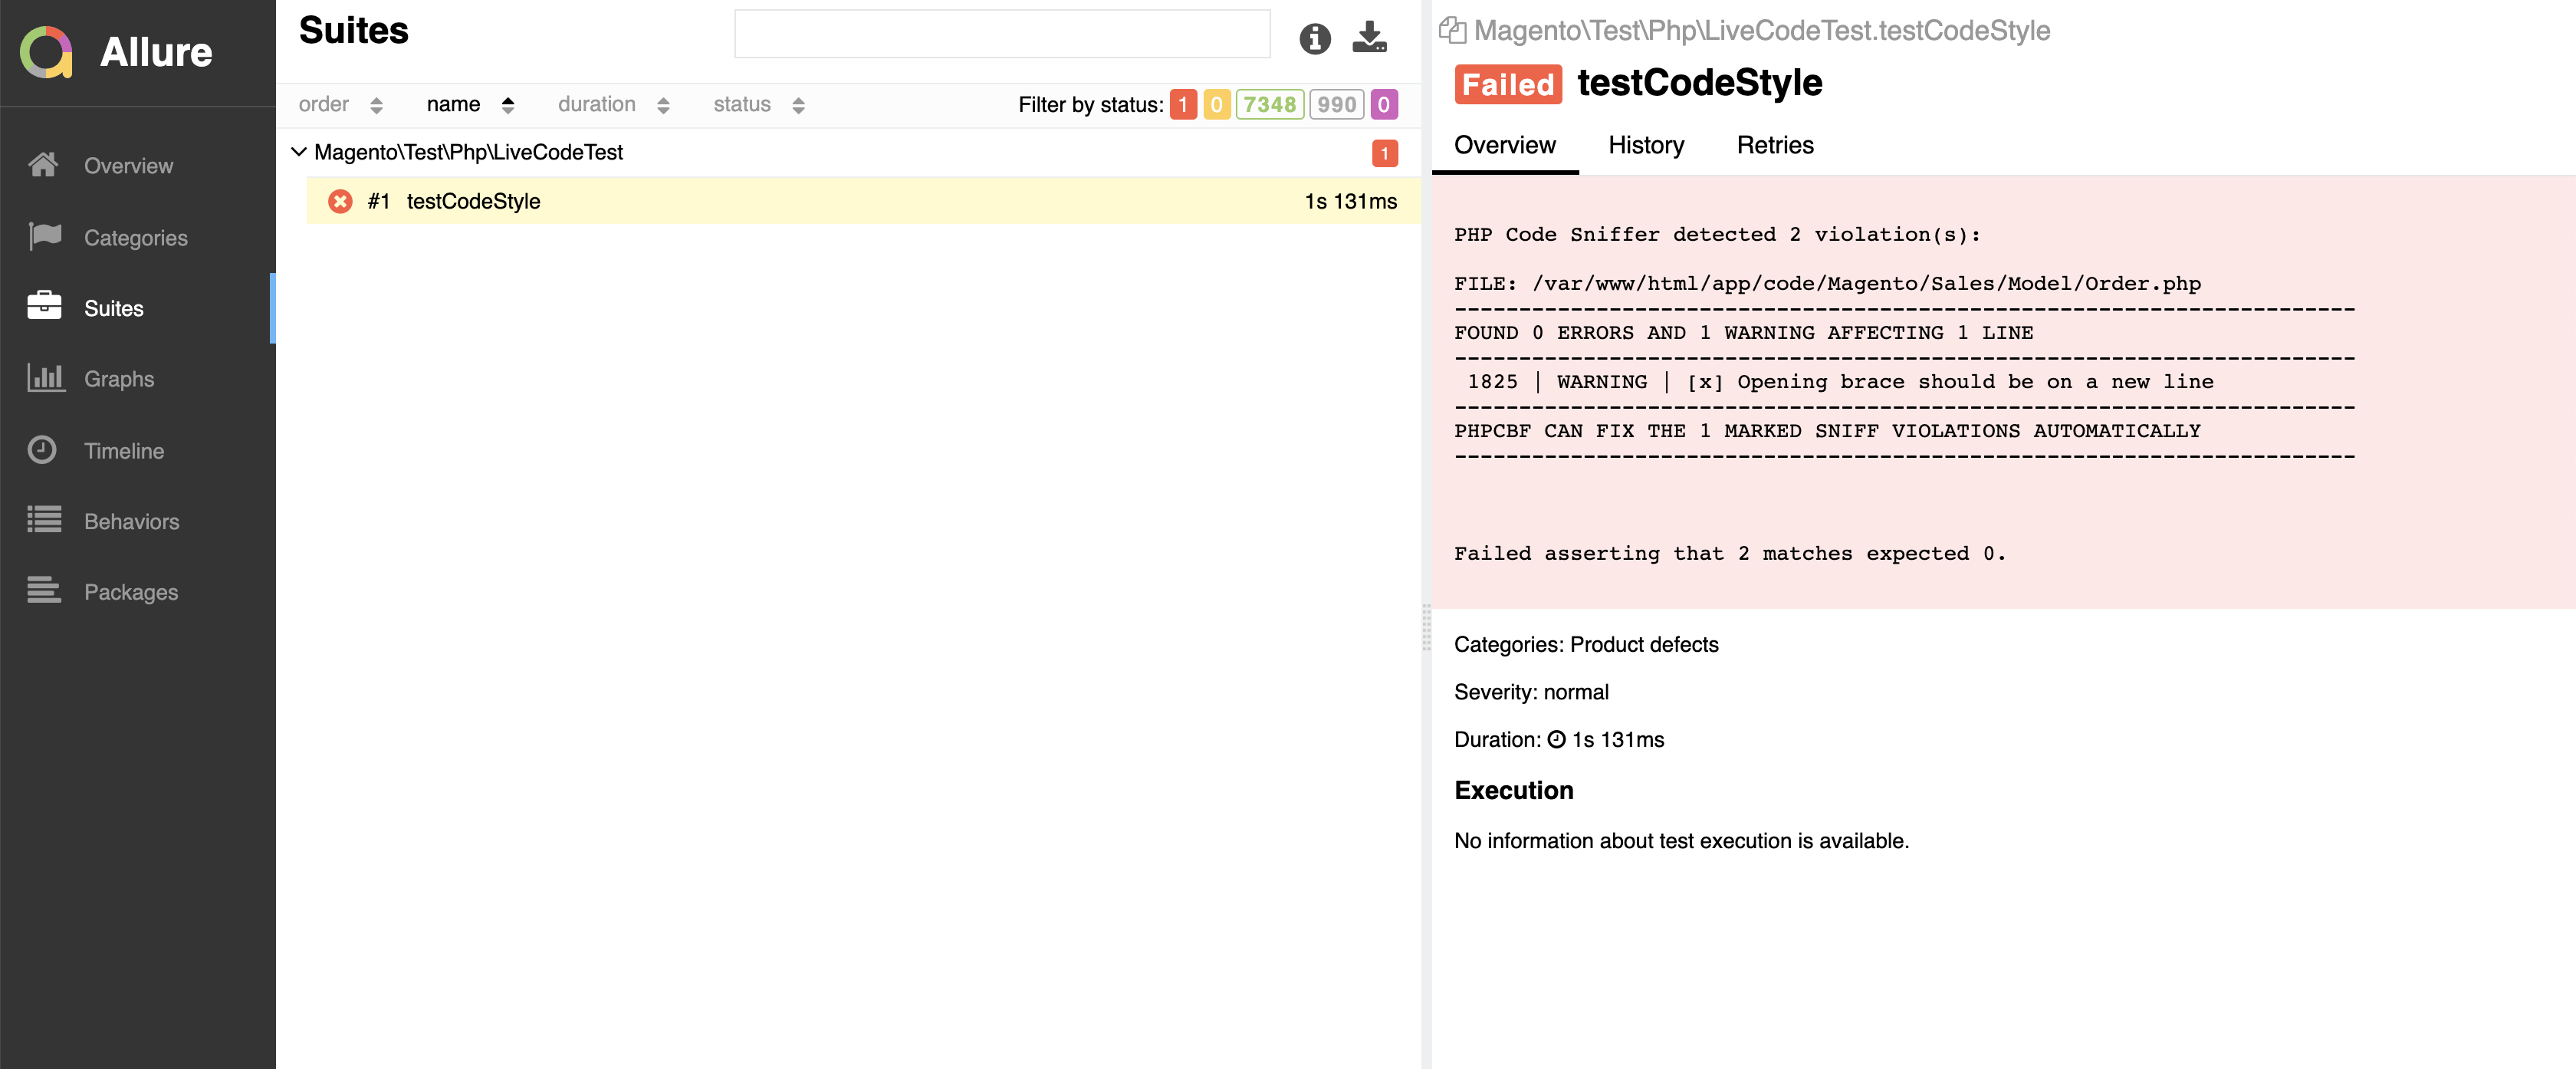Viewport: 2576px width, 1069px height.
Task: Click the 'Opening brace should be on a new line' warning
Action: (x=1974, y=381)
